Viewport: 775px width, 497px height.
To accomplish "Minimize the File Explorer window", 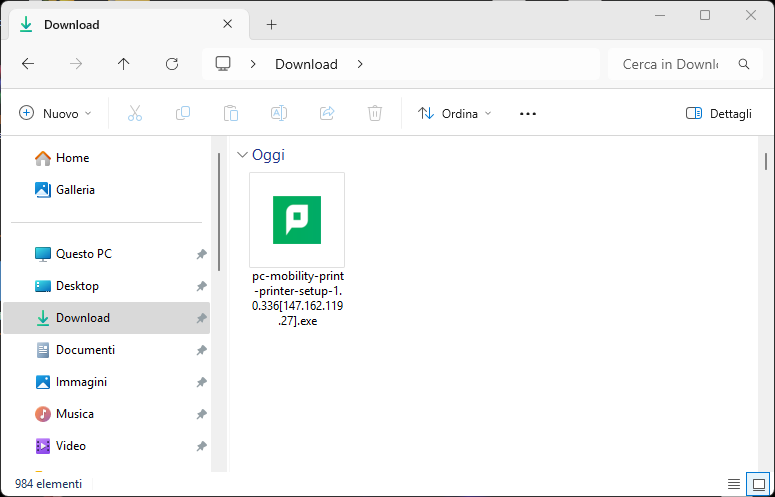I will pos(659,15).
